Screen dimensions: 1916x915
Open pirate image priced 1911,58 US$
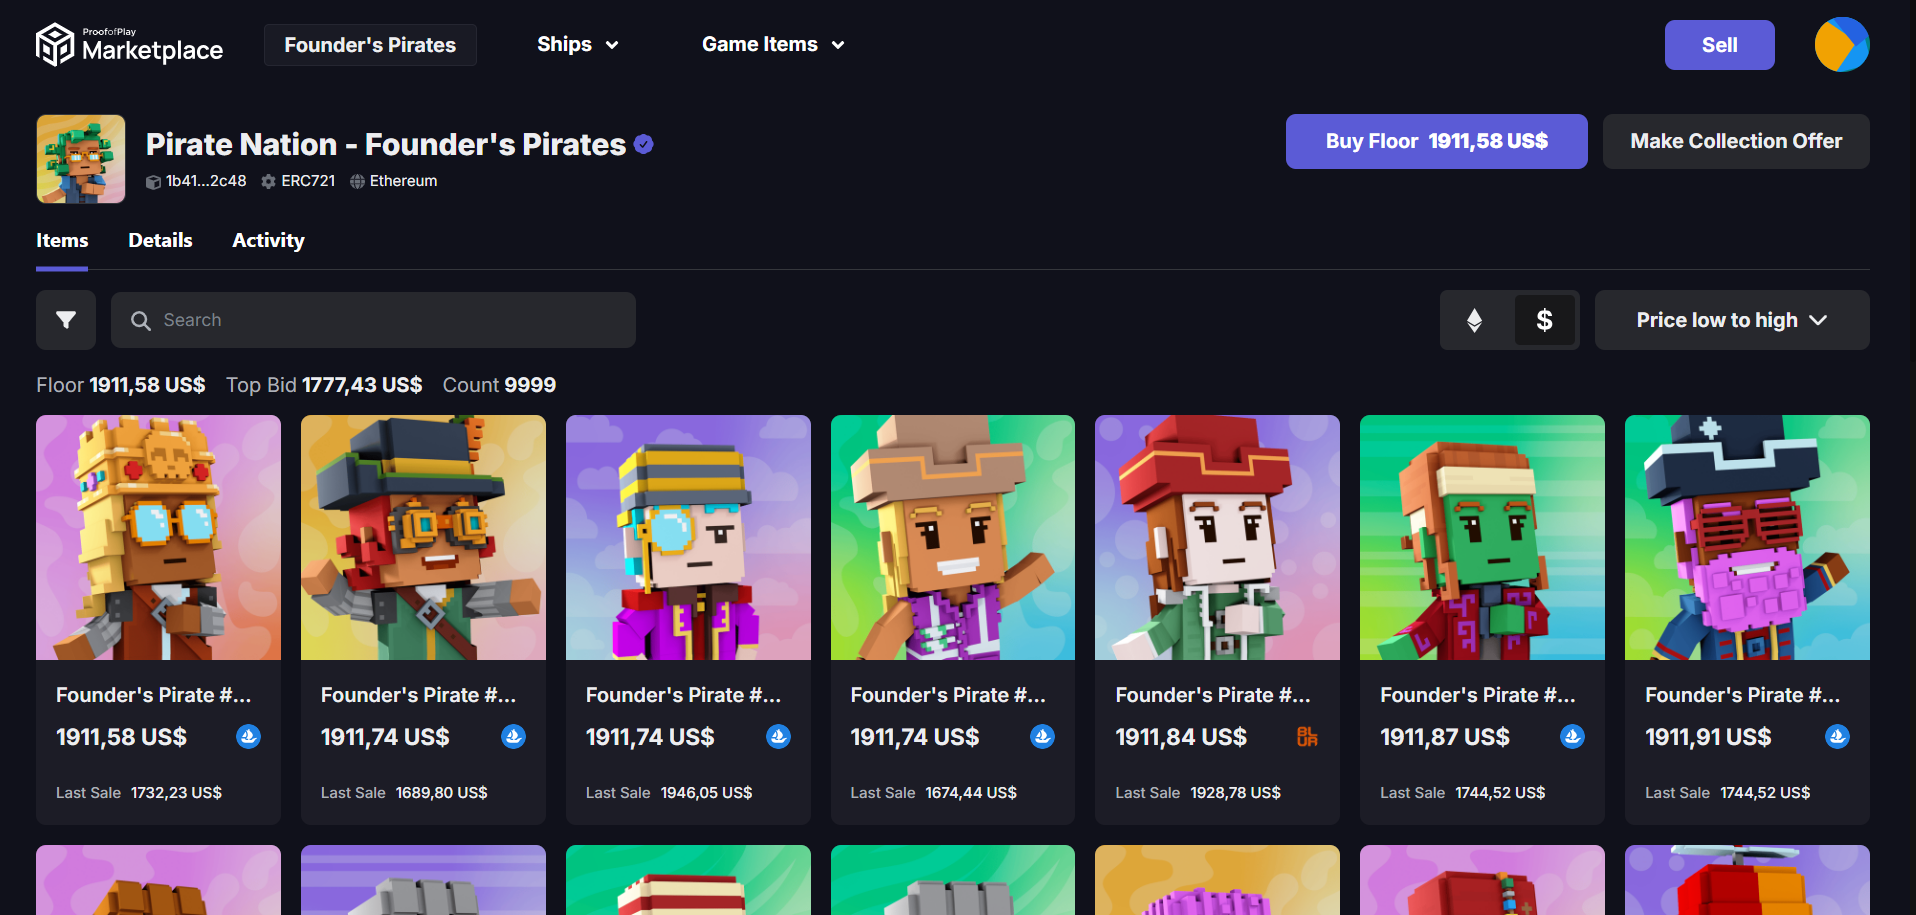point(158,538)
